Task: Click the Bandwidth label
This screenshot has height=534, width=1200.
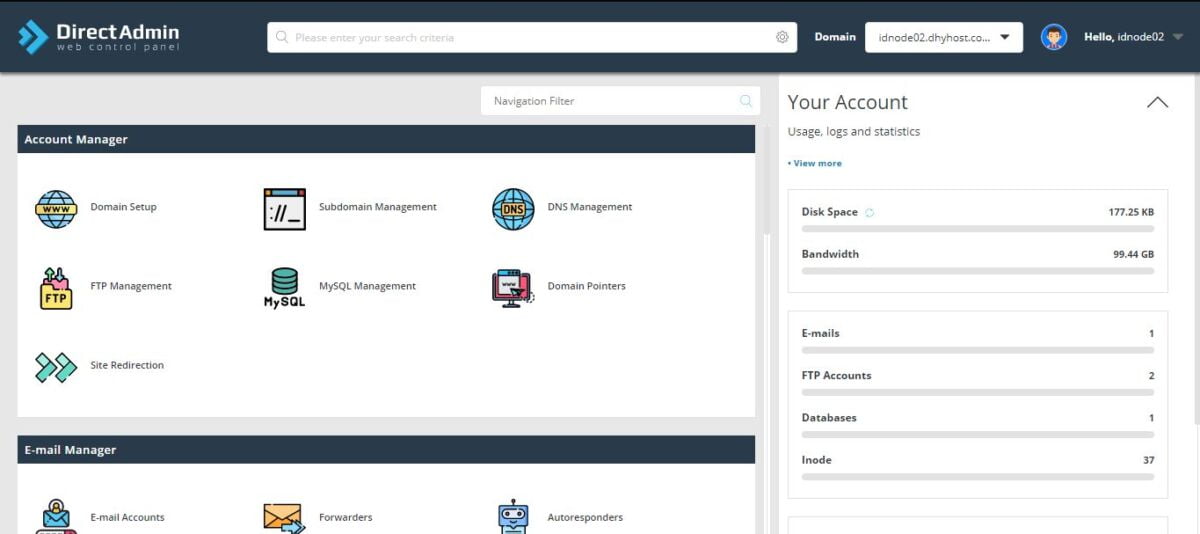Action: click(x=830, y=254)
